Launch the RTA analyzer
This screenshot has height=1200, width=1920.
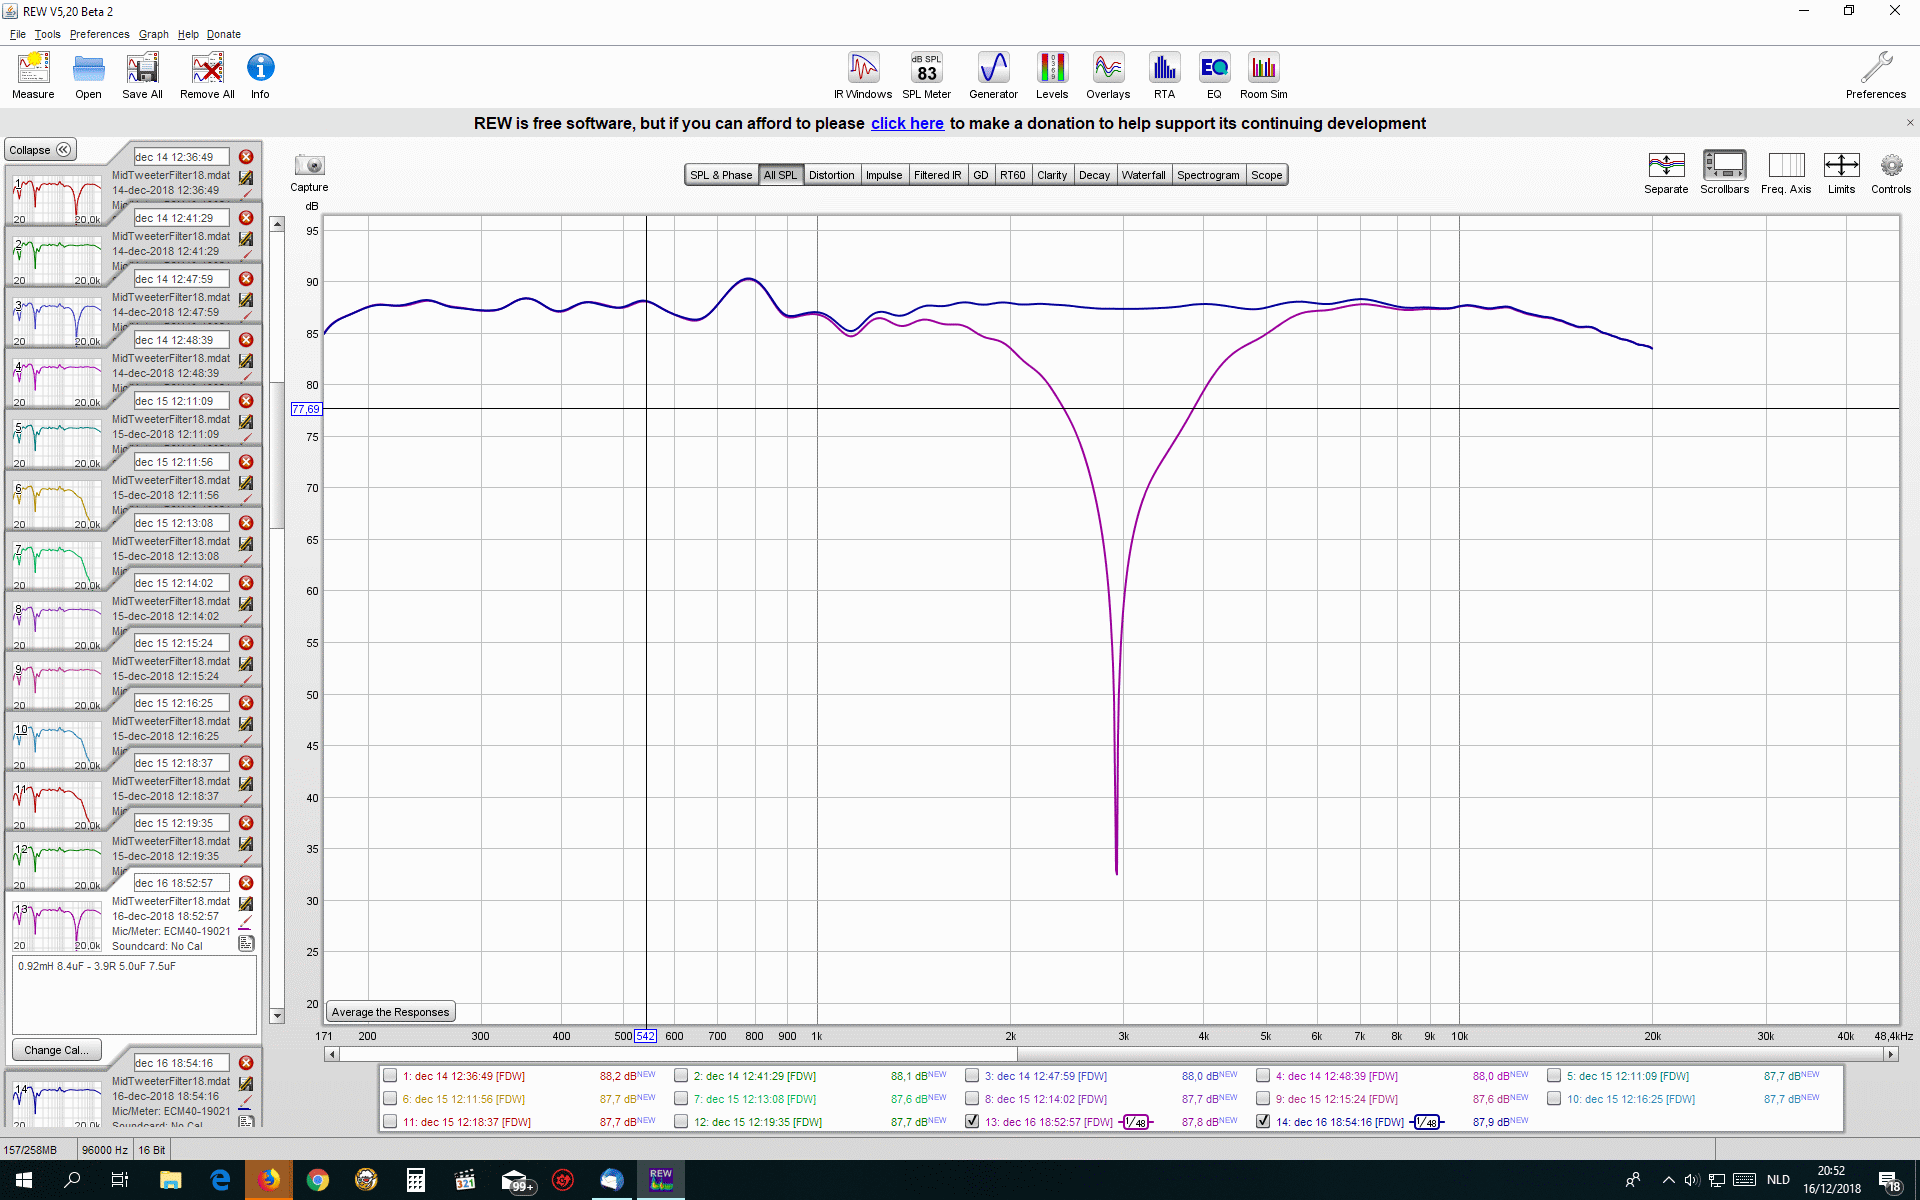tap(1164, 76)
